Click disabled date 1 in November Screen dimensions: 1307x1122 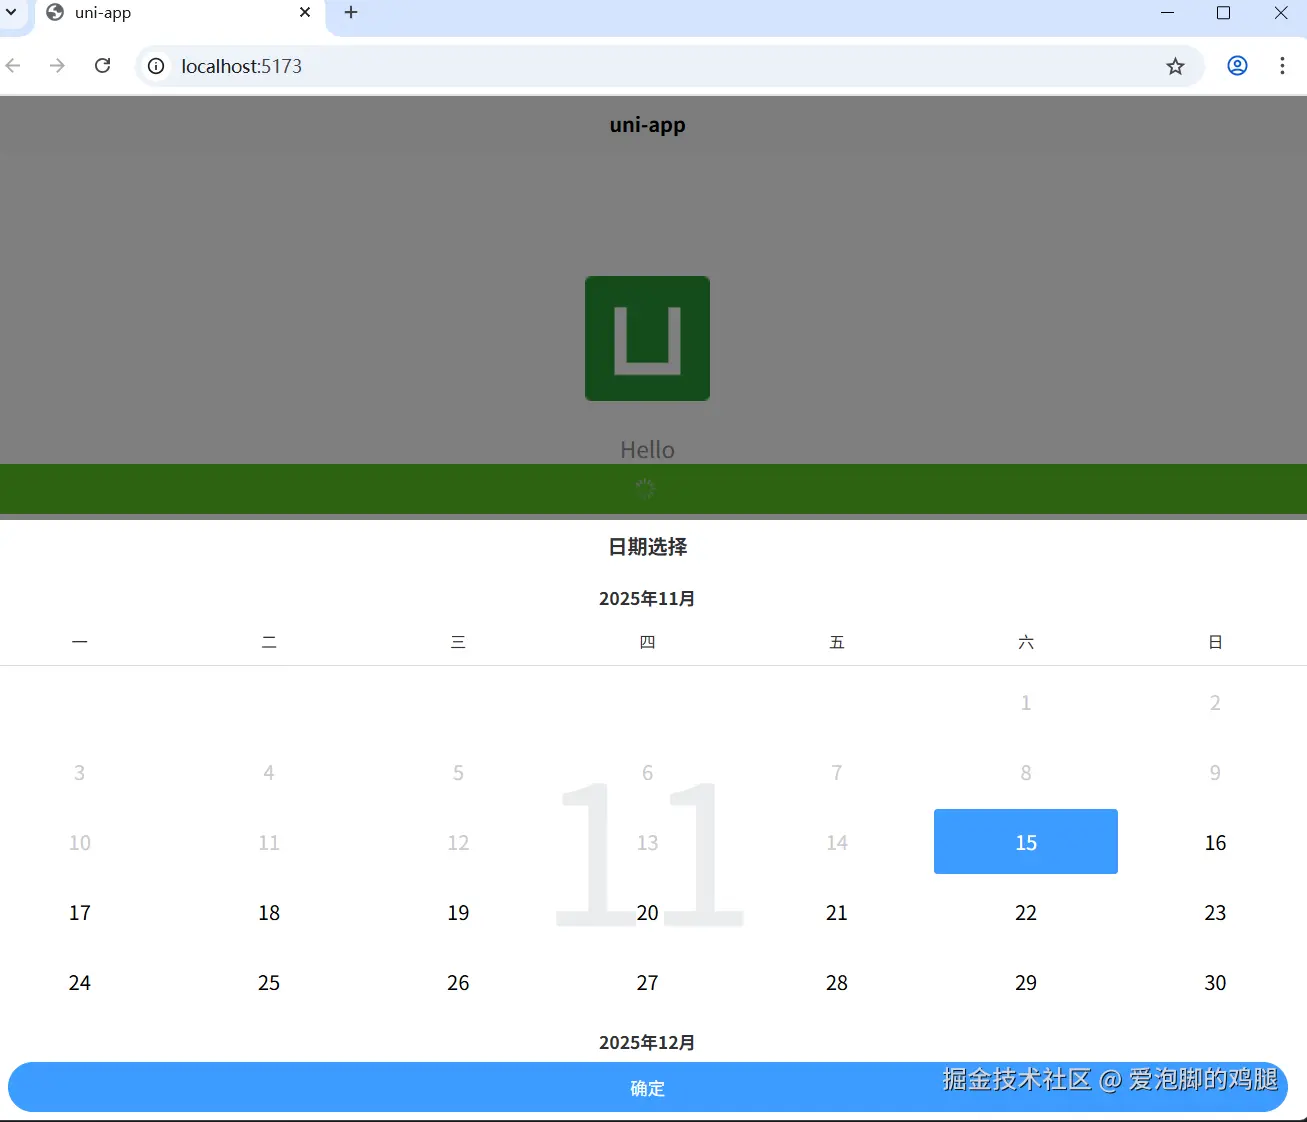coord(1026,703)
